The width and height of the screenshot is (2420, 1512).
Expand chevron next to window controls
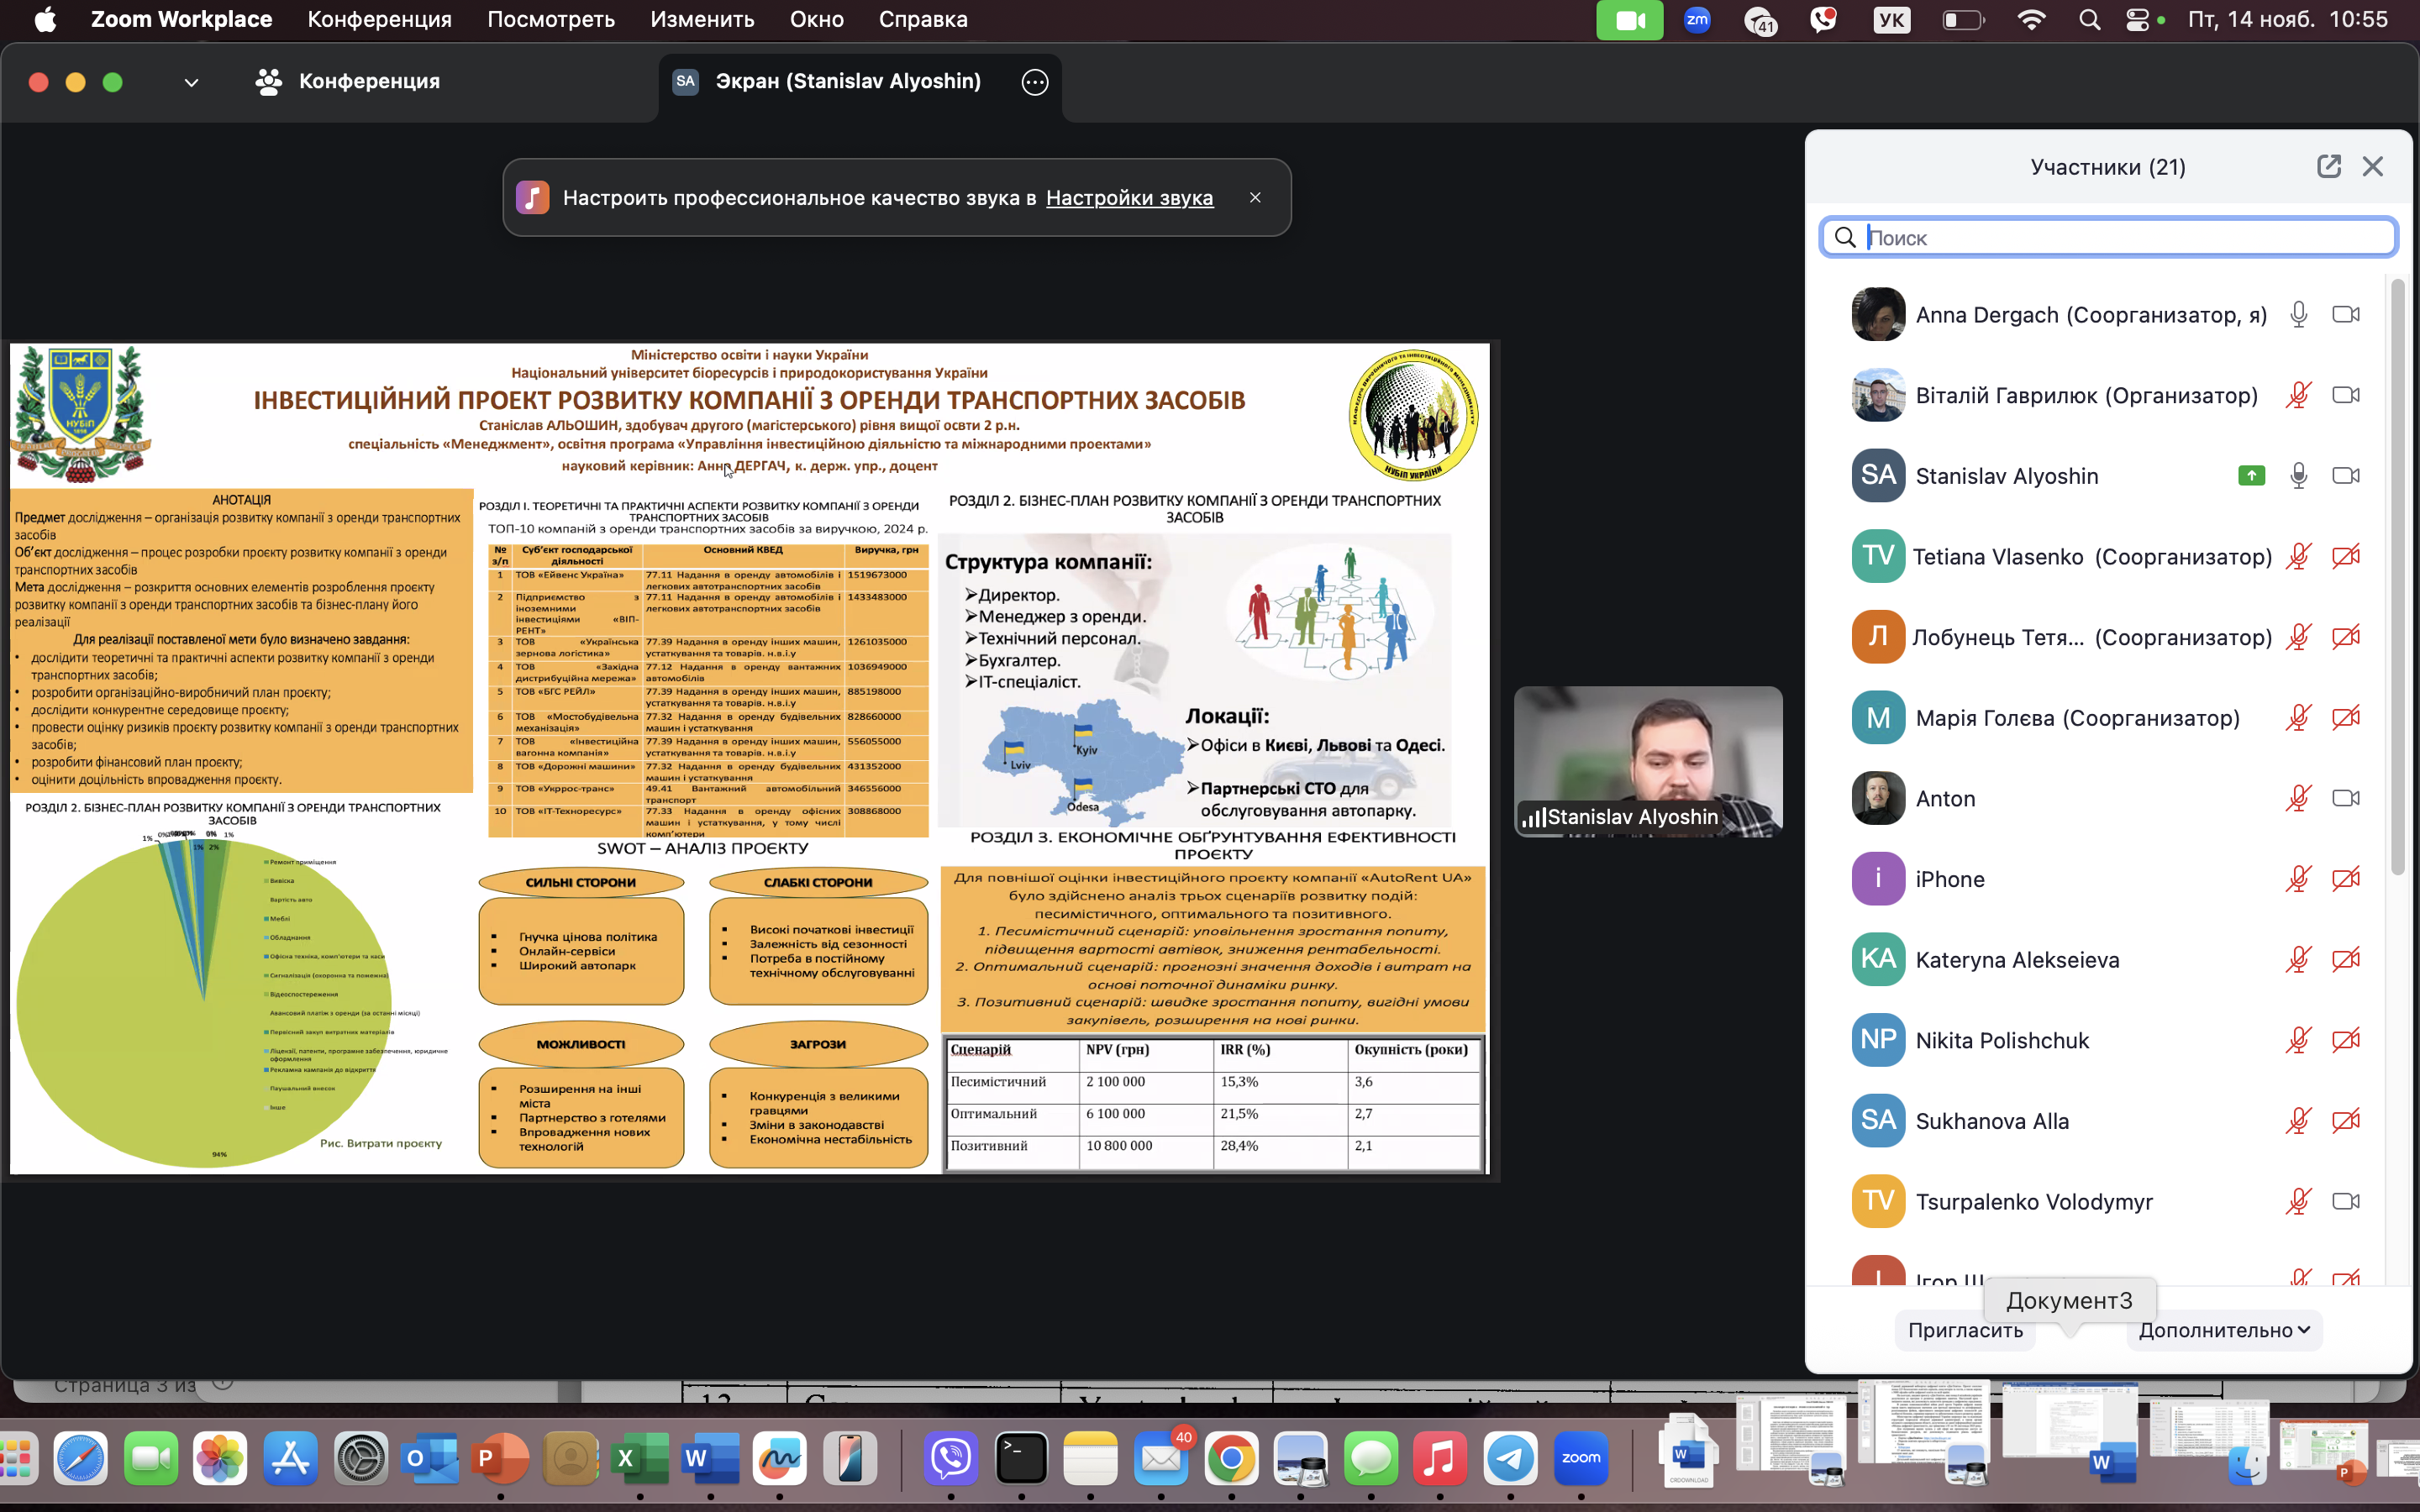tap(191, 82)
